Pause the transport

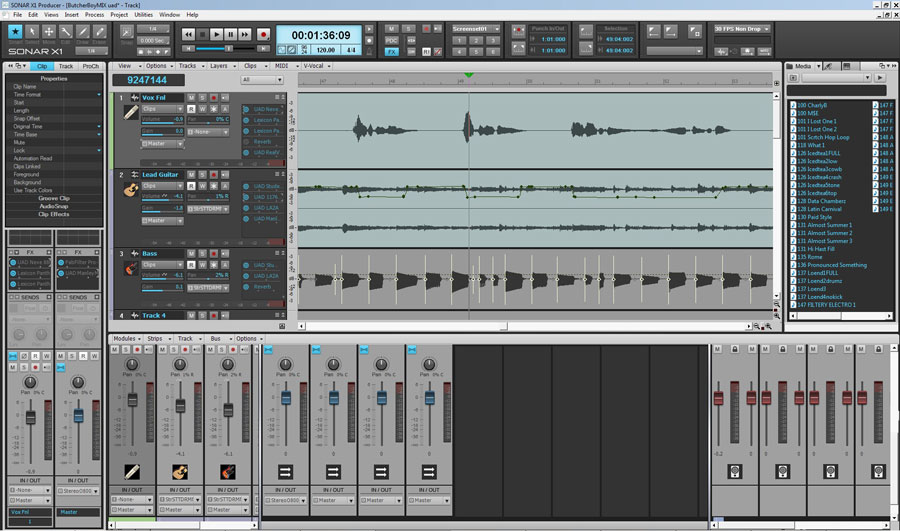[231, 34]
